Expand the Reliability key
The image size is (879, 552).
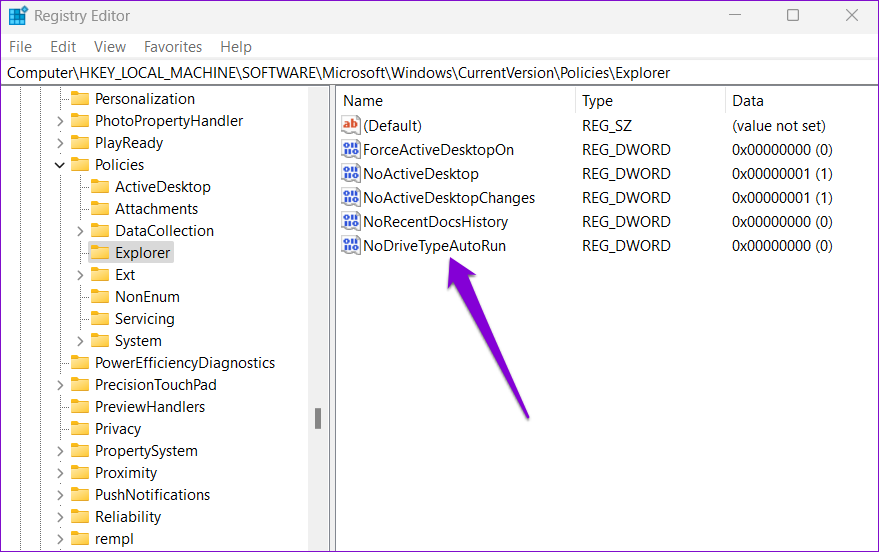point(60,517)
